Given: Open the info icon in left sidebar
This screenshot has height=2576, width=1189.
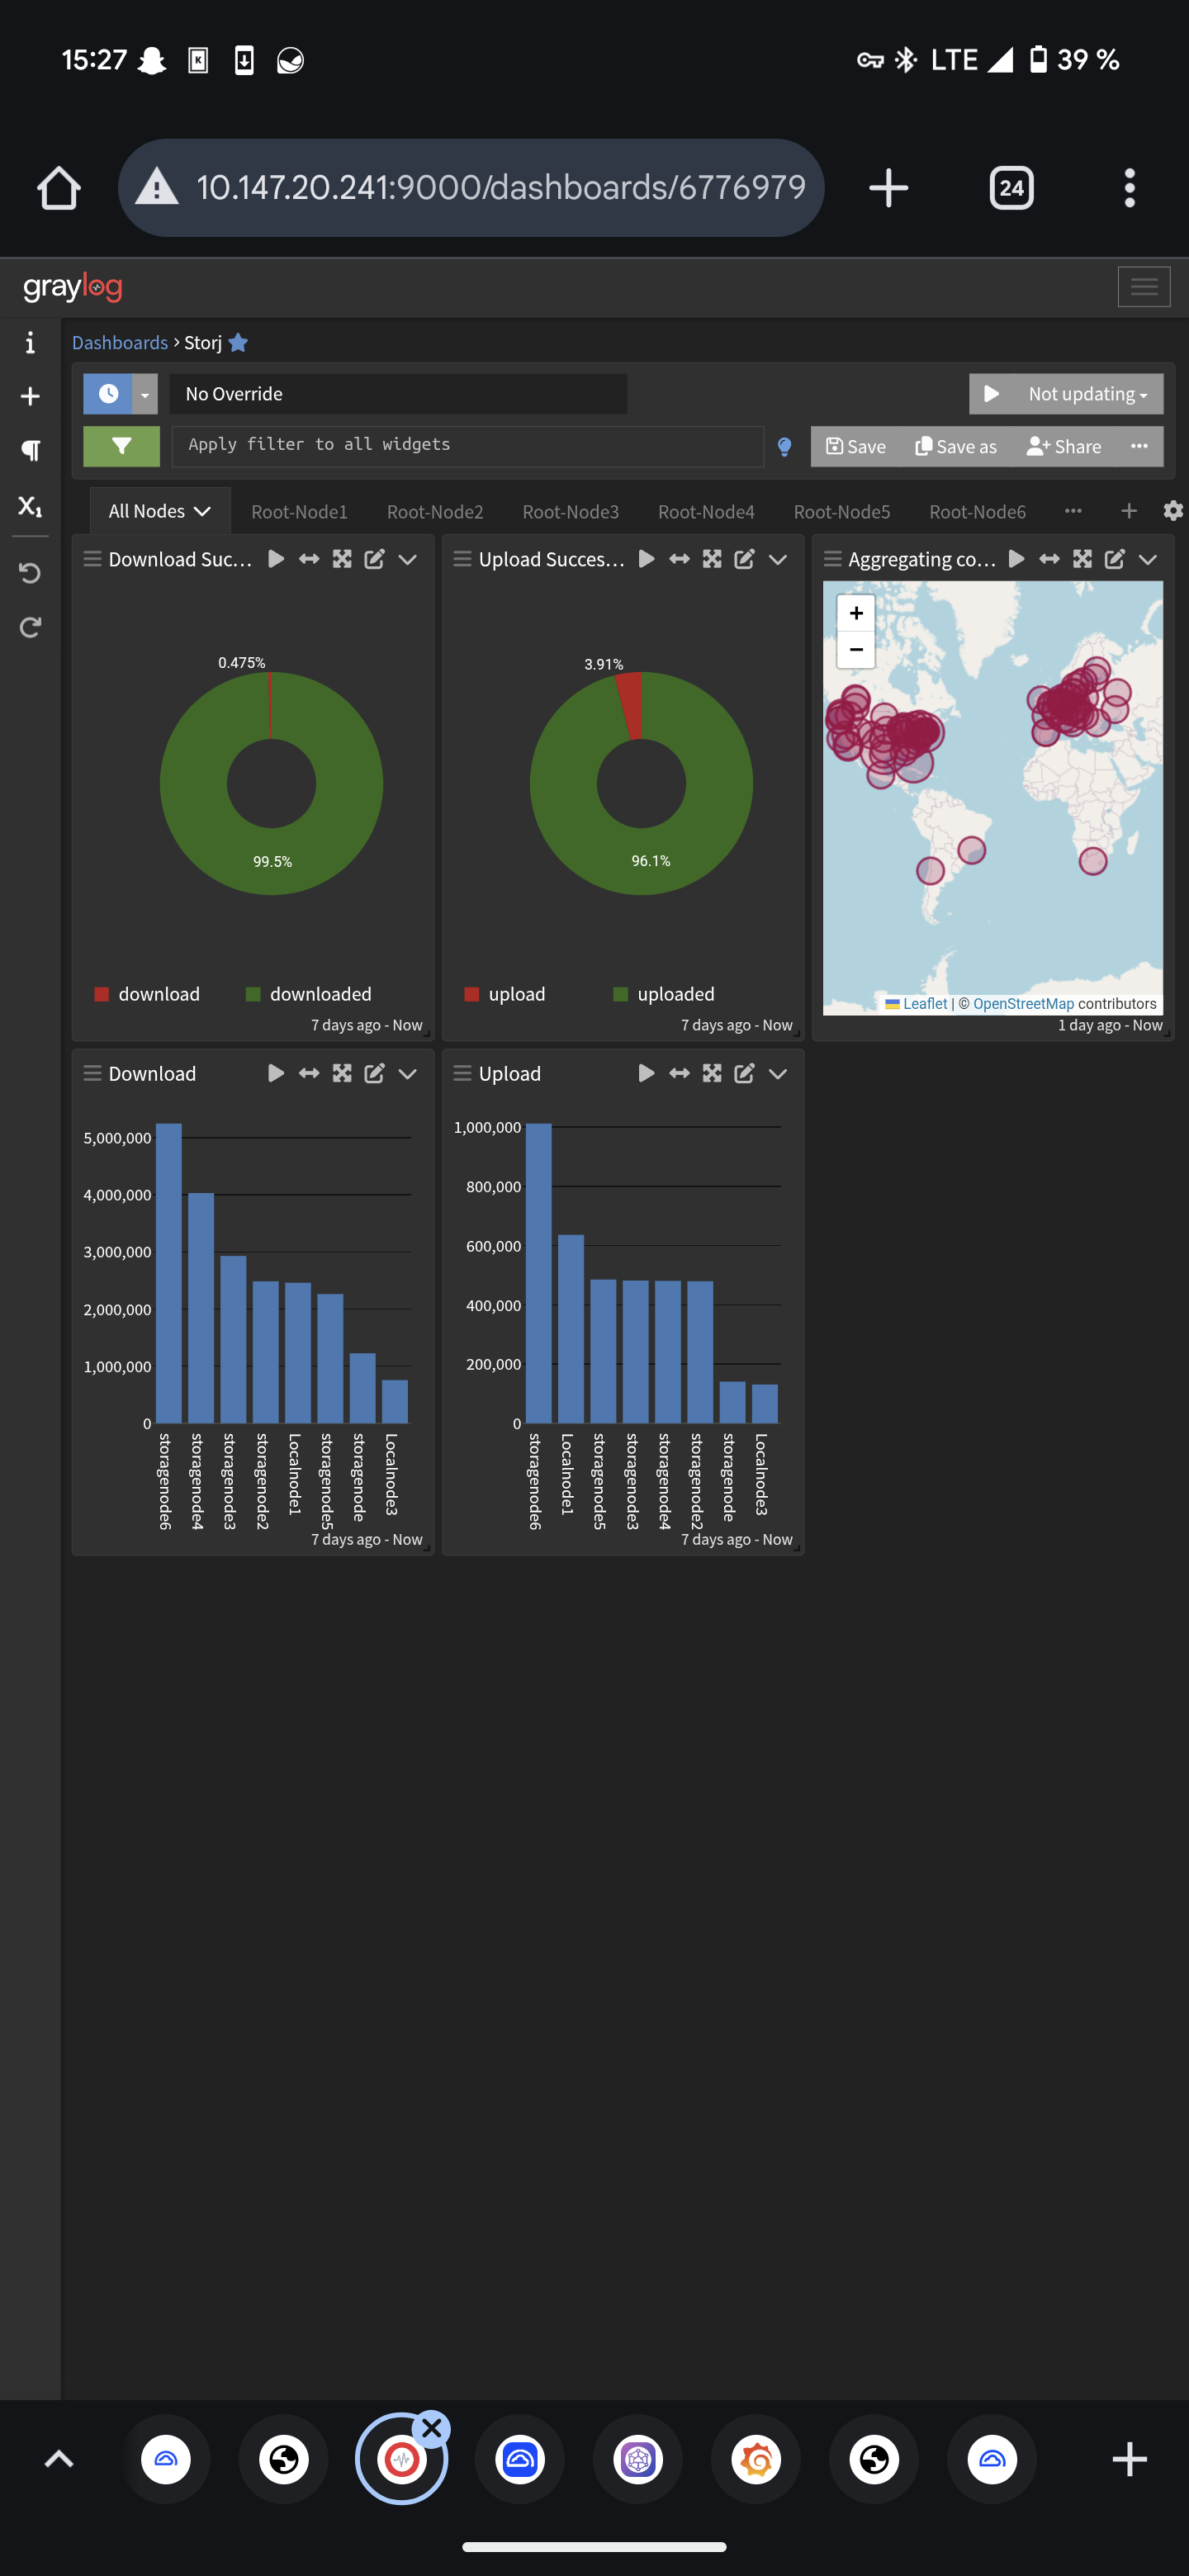Looking at the screenshot, I should point(30,343).
